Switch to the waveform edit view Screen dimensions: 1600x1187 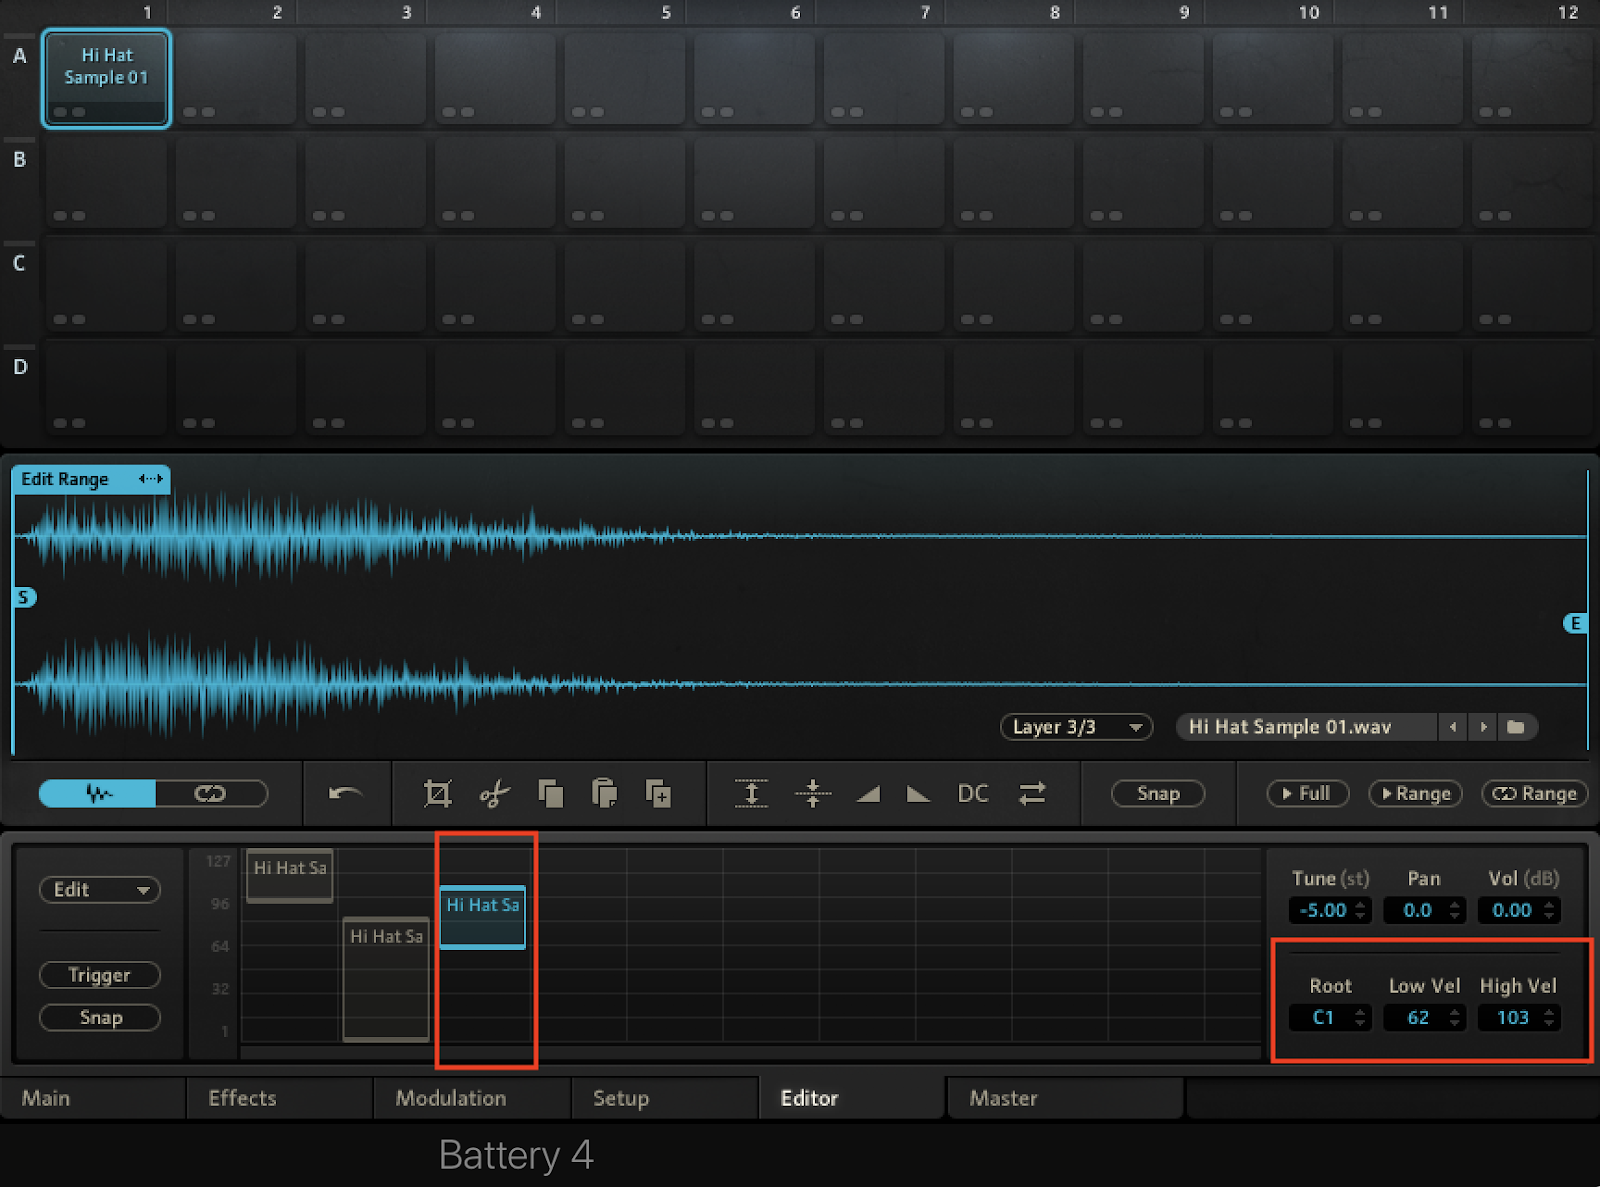click(98, 794)
